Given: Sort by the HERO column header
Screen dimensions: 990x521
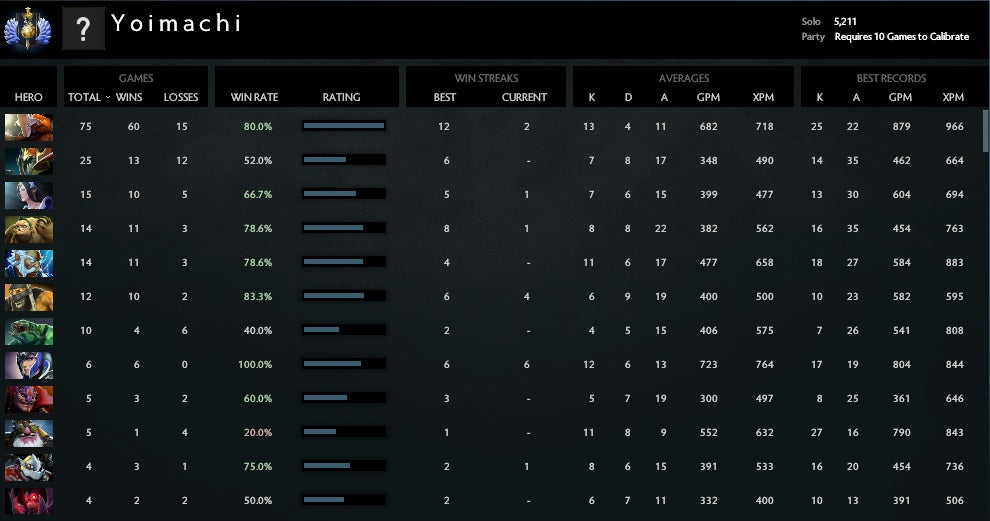Looking at the screenshot, I should point(29,97).
